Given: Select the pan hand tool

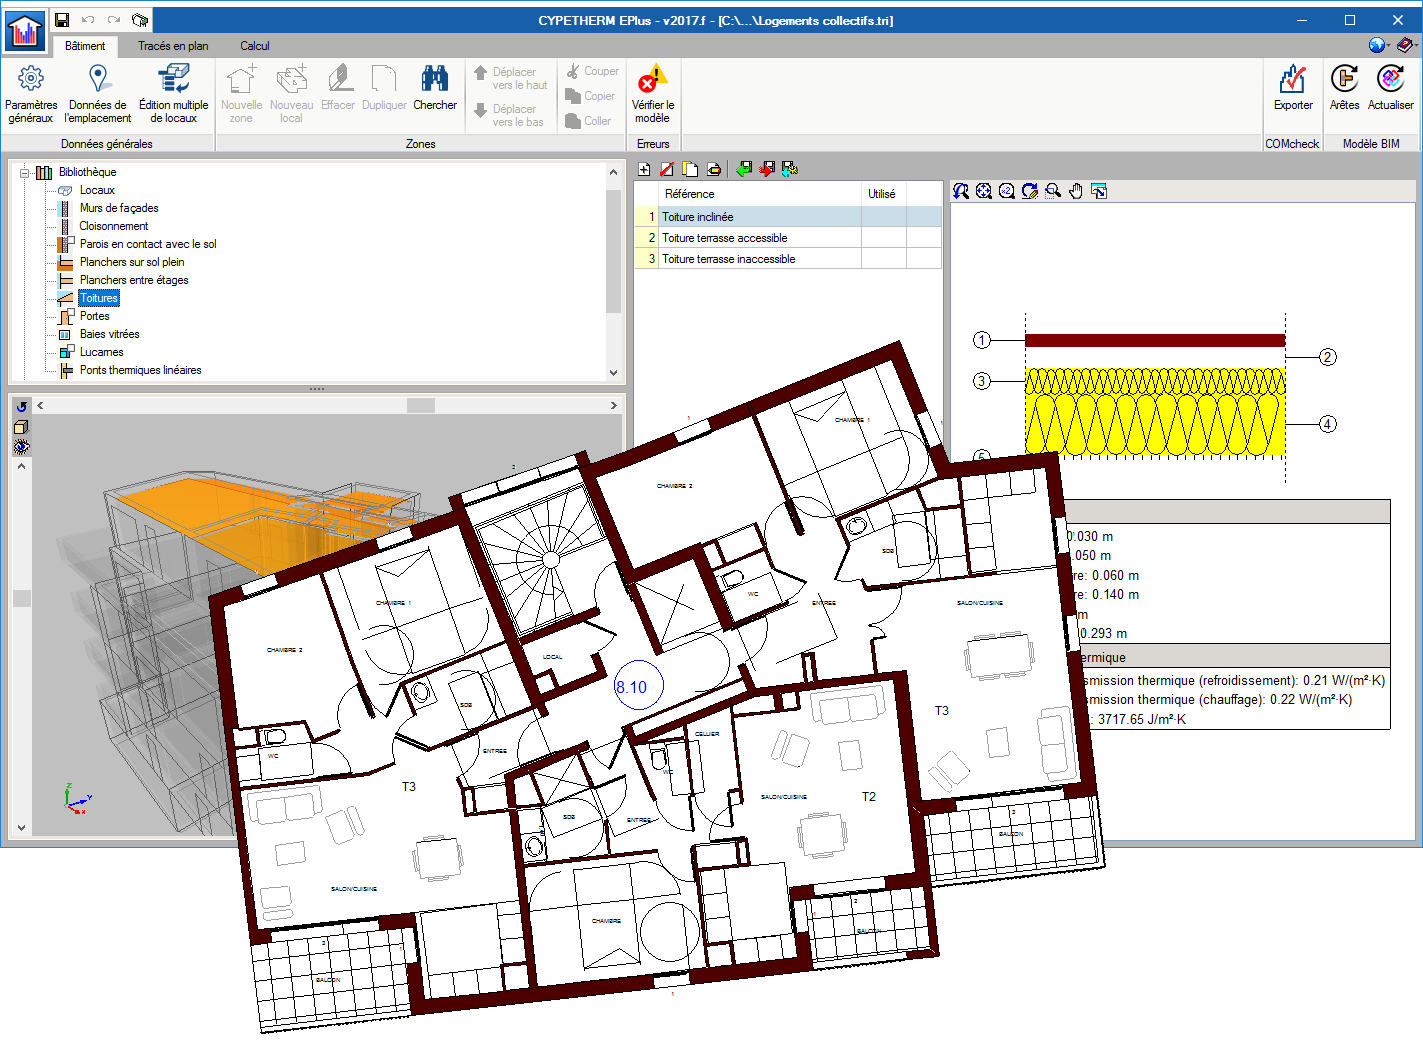Looking at the screenshot, I should click(1076, 191).
